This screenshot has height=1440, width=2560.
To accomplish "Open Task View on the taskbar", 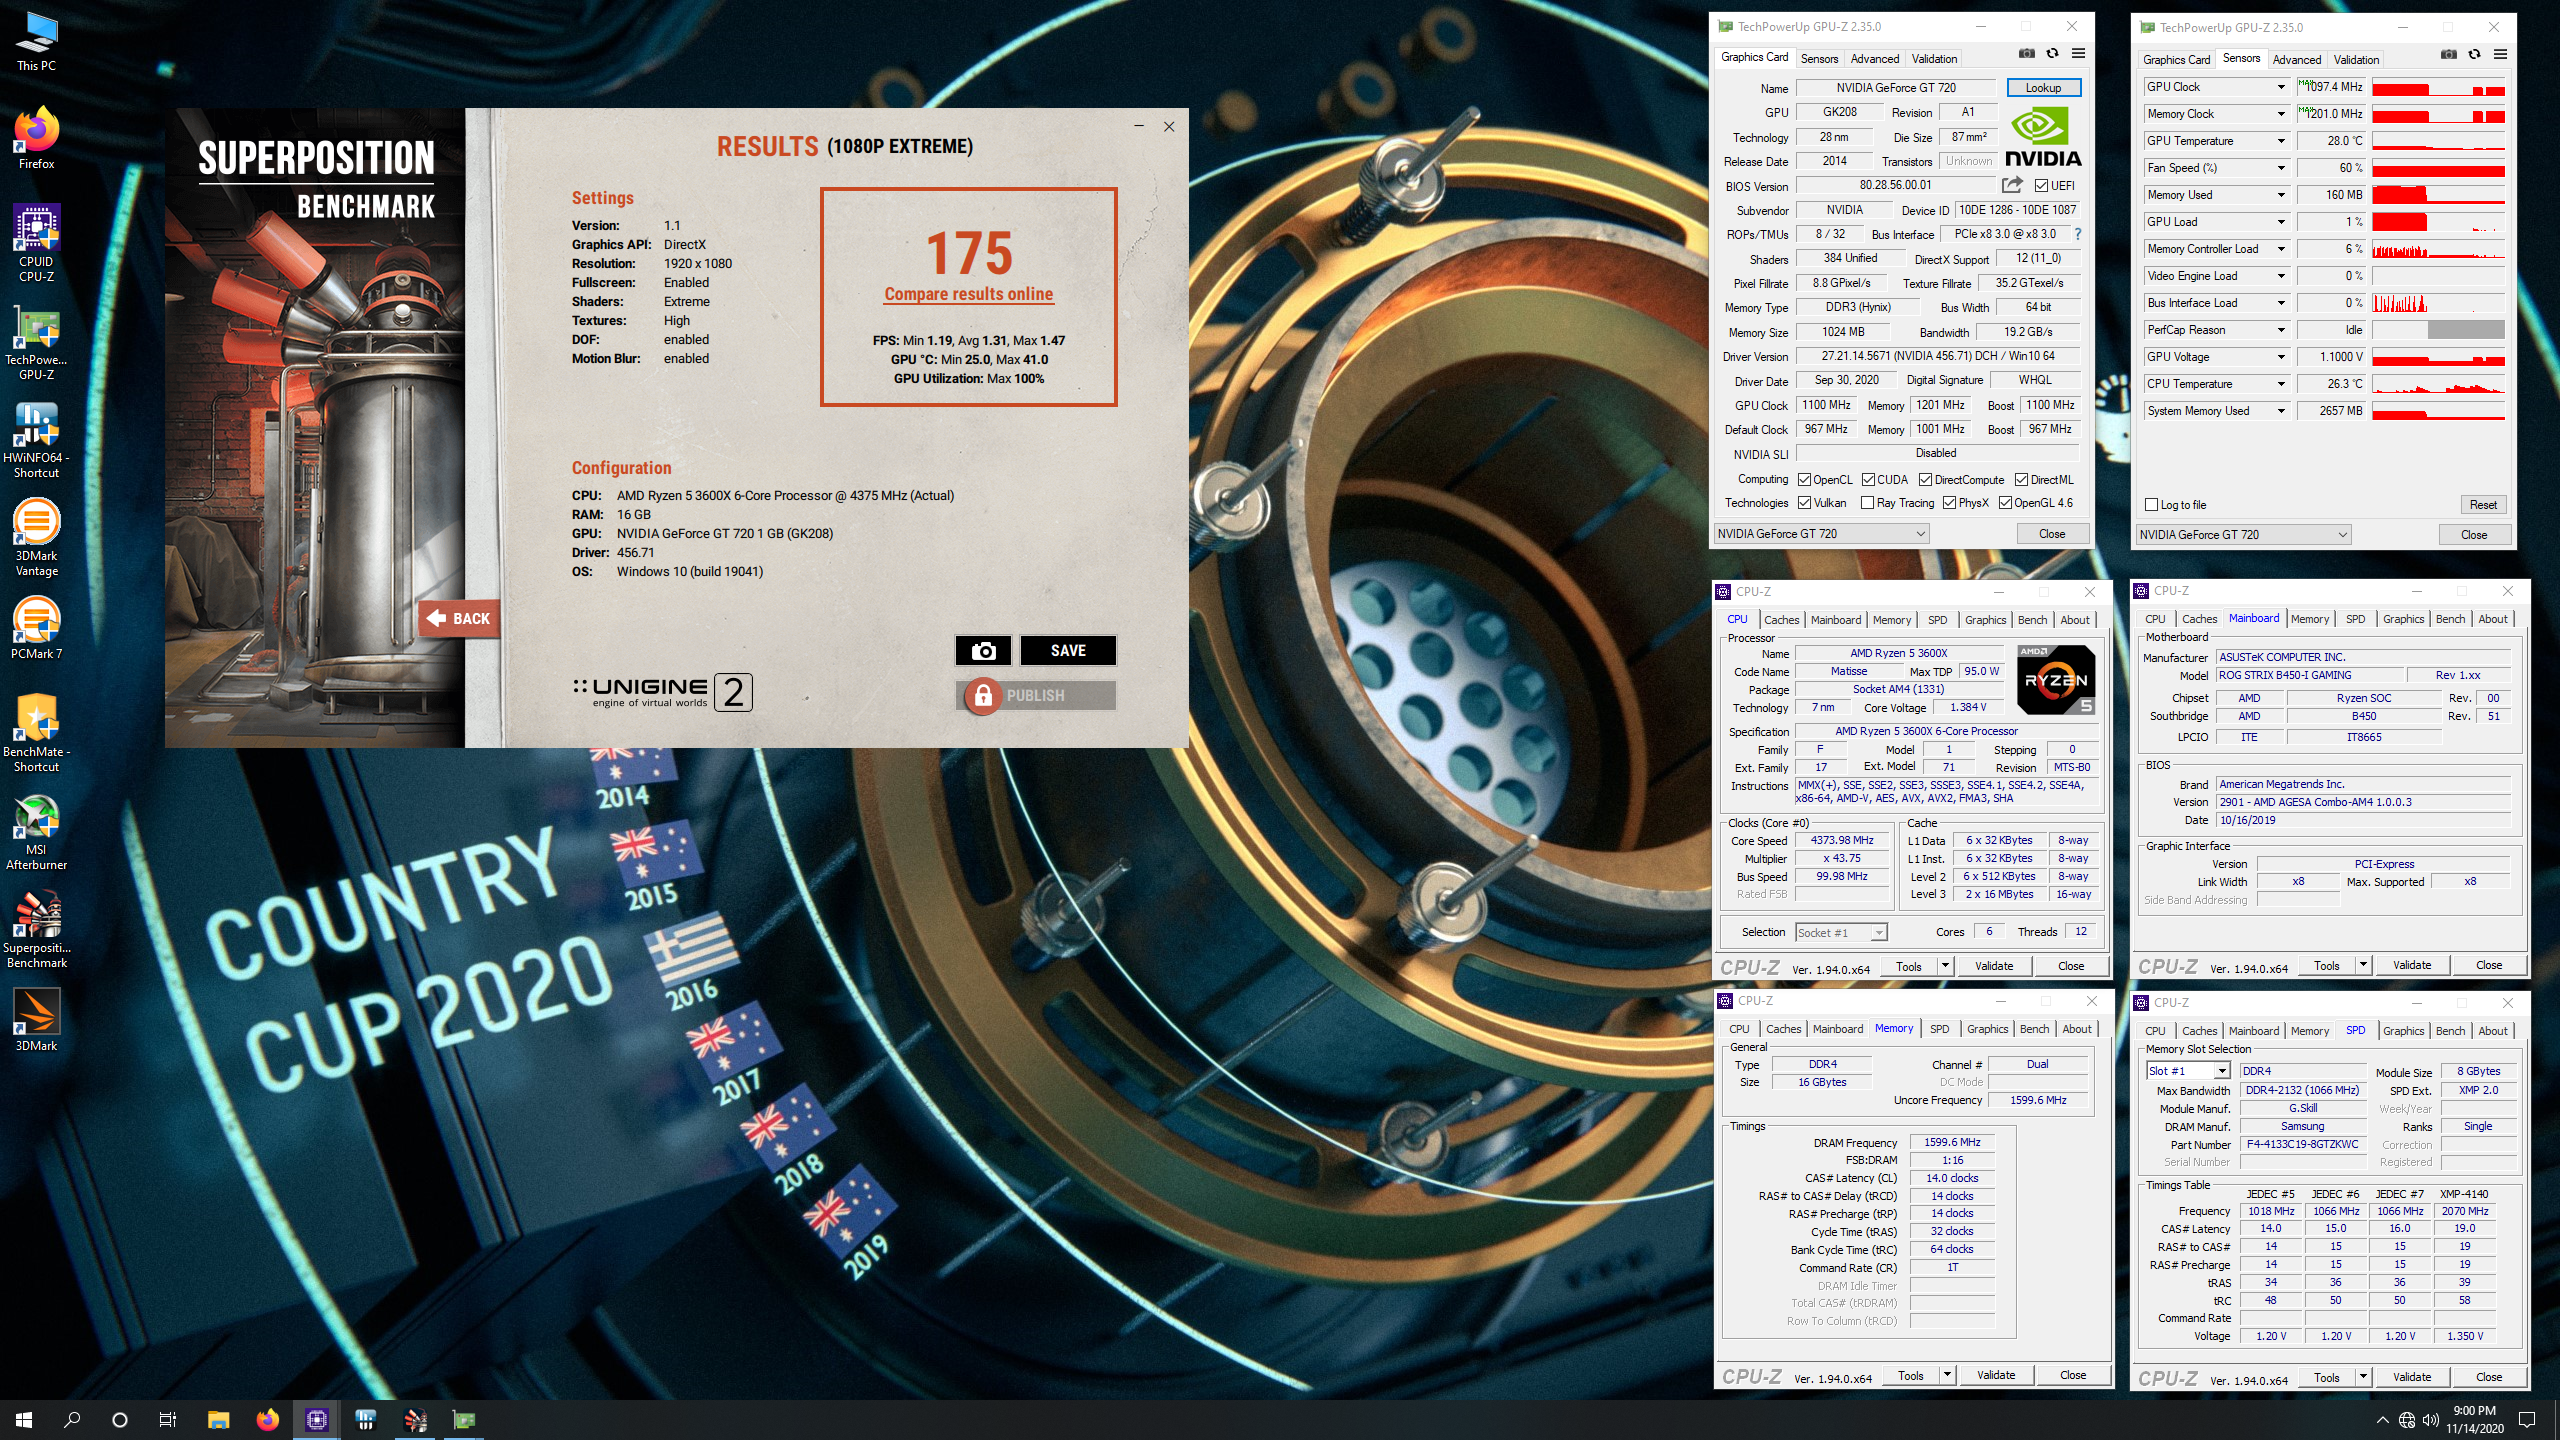I will click(x=168, y=1420).
